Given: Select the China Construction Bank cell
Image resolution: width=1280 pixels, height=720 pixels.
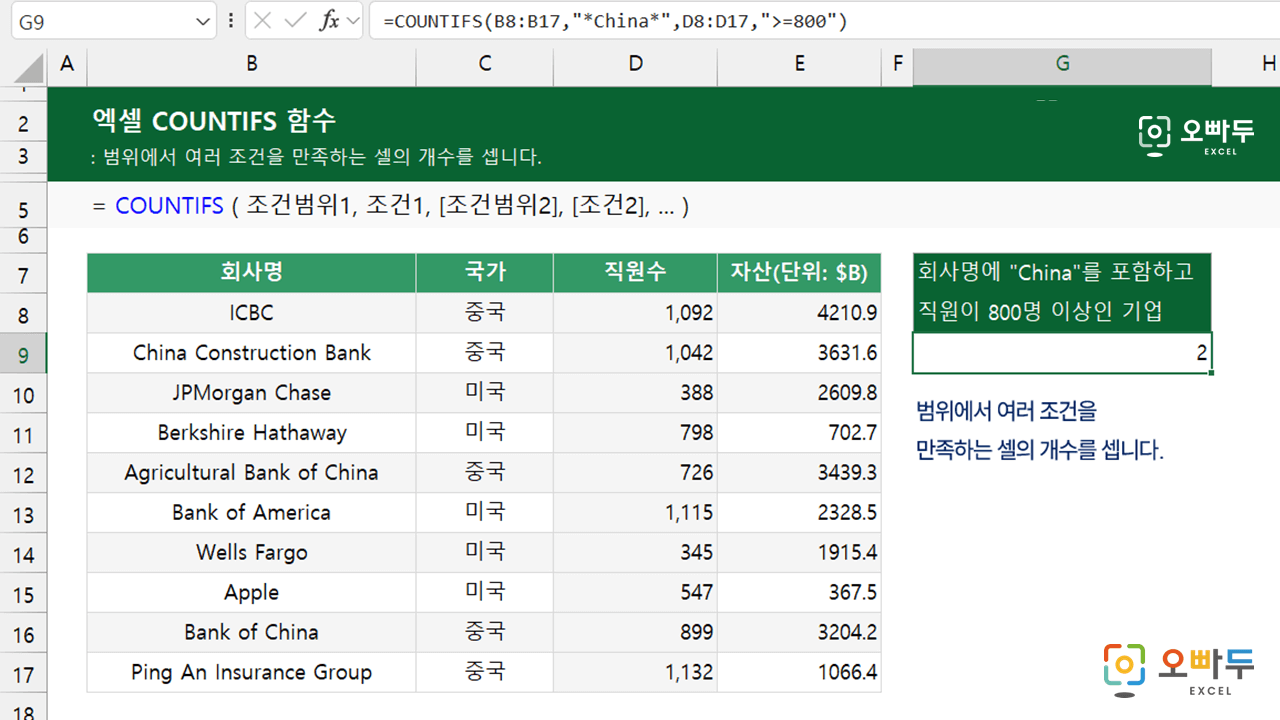Looking at the screenshot, I should [x=252, y=353].
